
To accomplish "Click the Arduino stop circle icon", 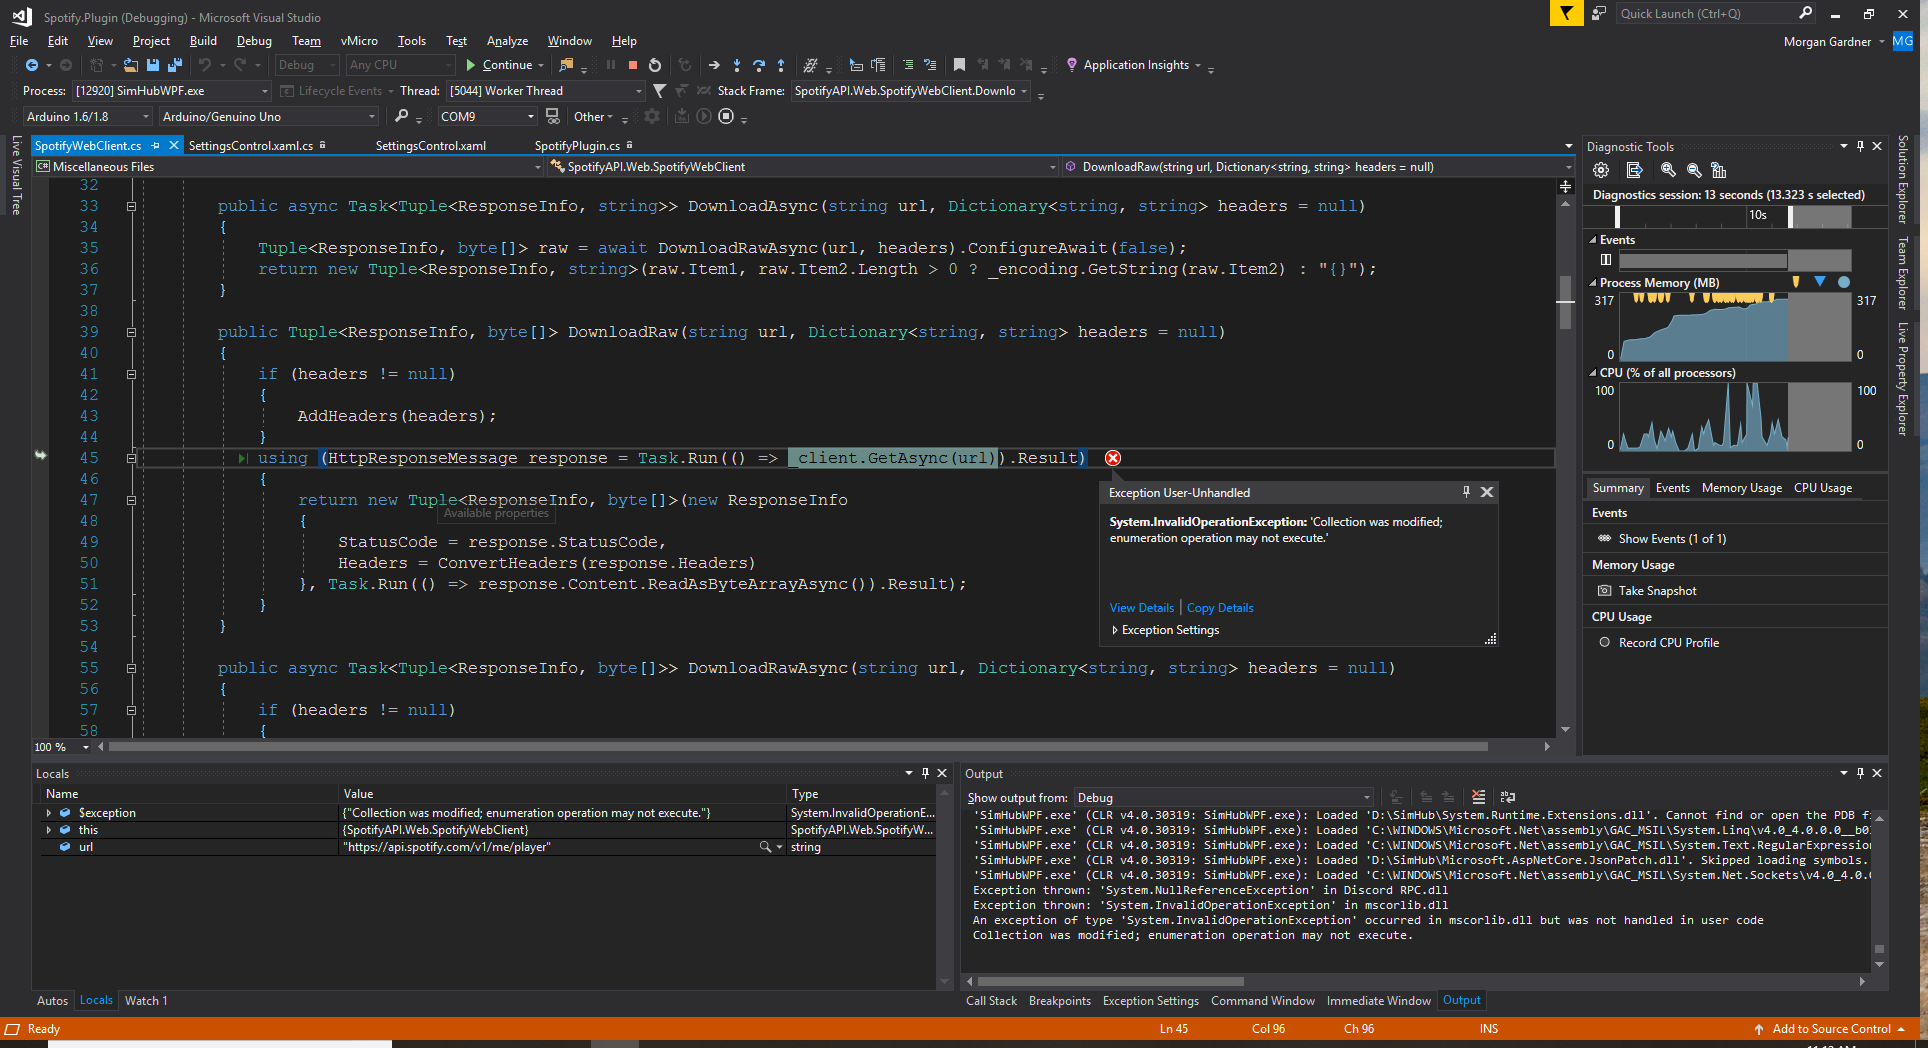I will (726, 116).
